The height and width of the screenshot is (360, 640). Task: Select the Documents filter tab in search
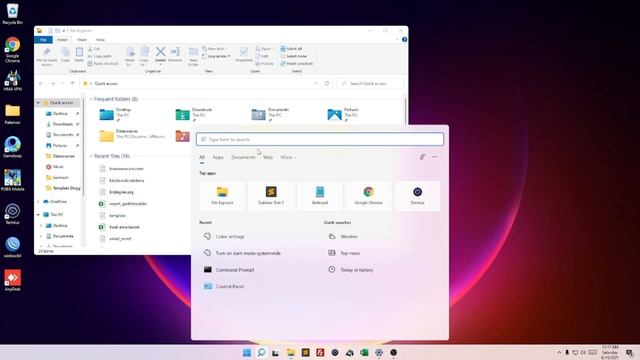[243, 157]
